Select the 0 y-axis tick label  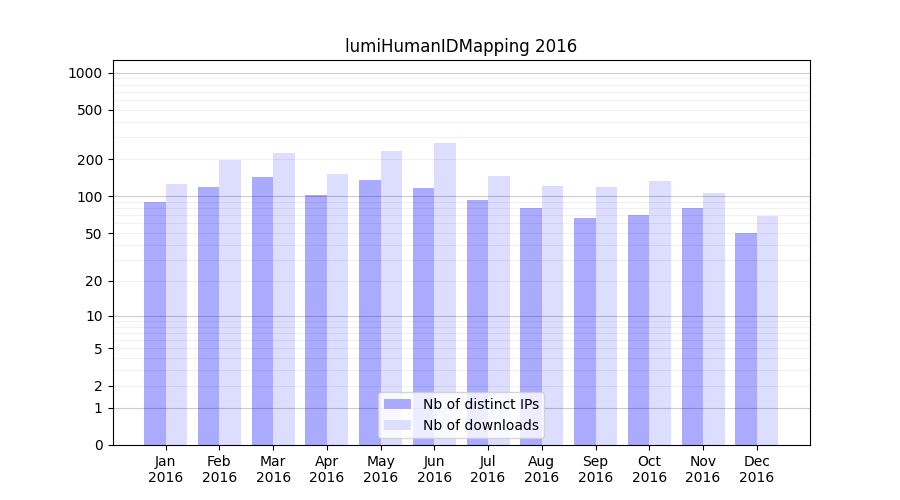[x=98, y=445]
